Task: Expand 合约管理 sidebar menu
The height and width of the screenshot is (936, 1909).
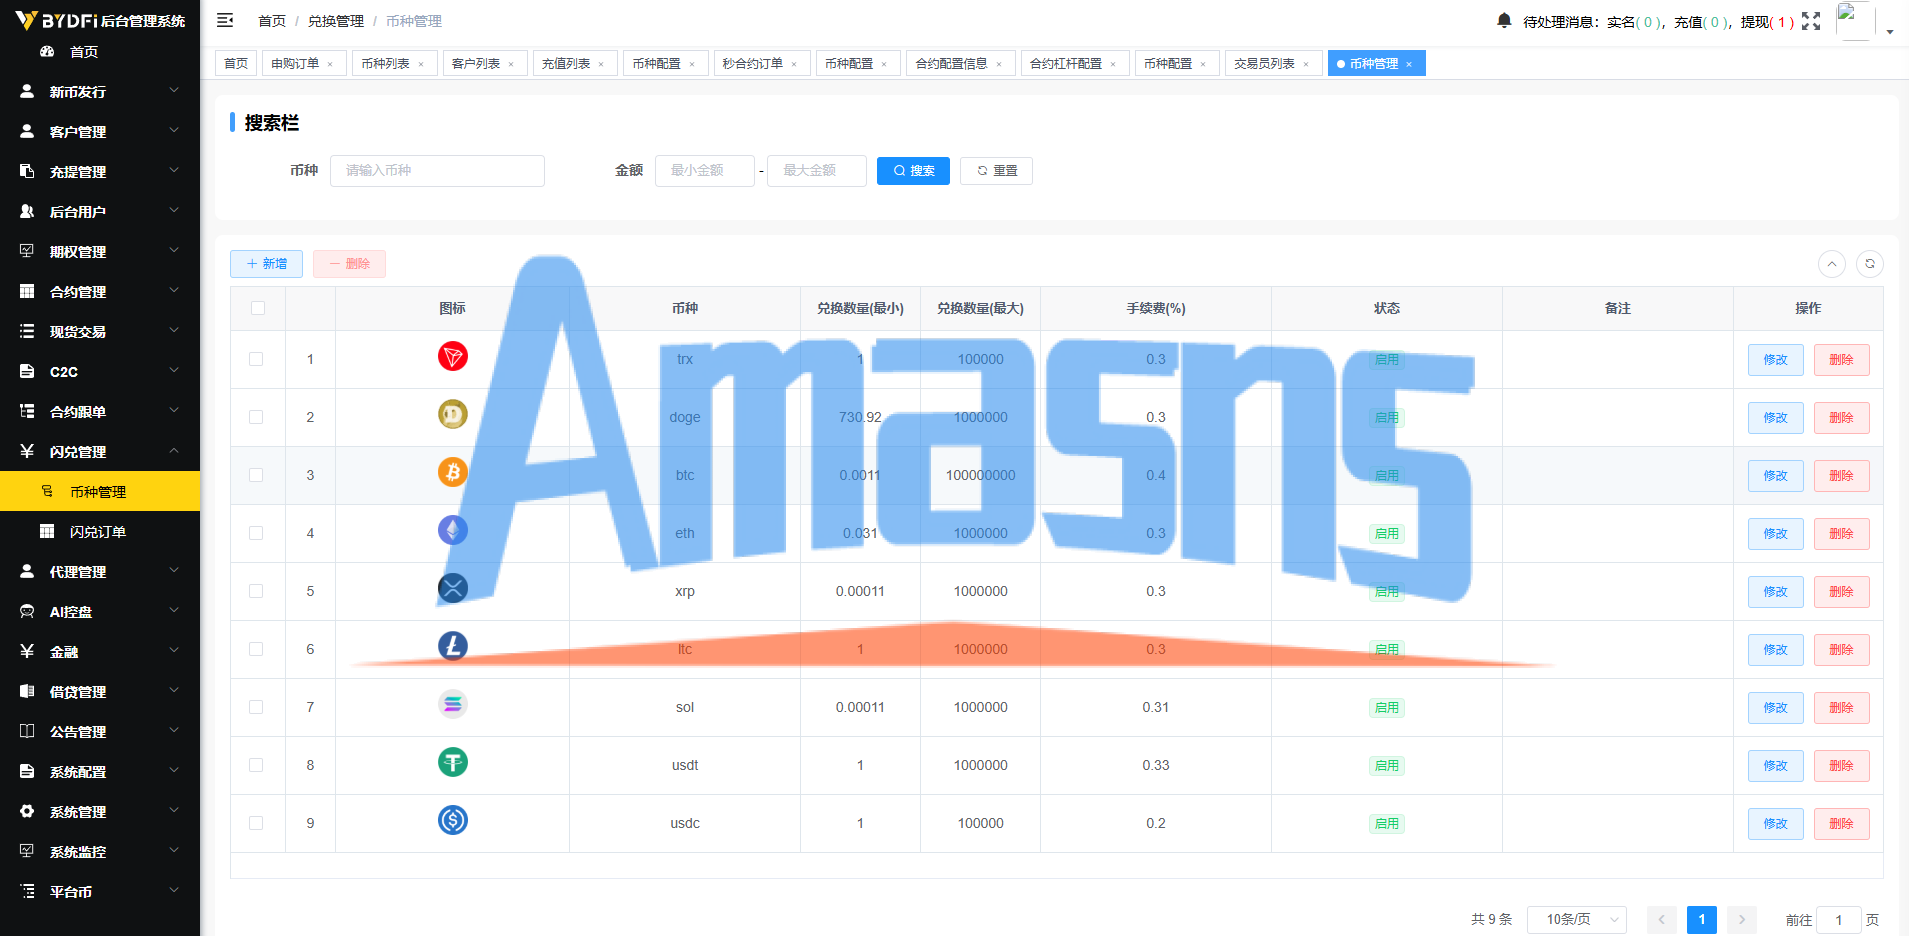Action: coord(100,291)
